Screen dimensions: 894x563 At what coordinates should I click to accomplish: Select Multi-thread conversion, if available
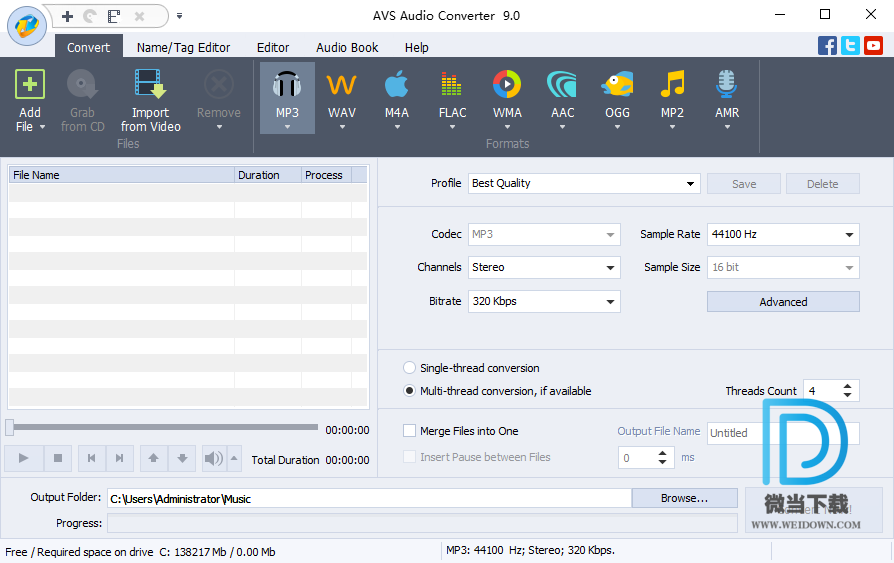tap(409, 391)
